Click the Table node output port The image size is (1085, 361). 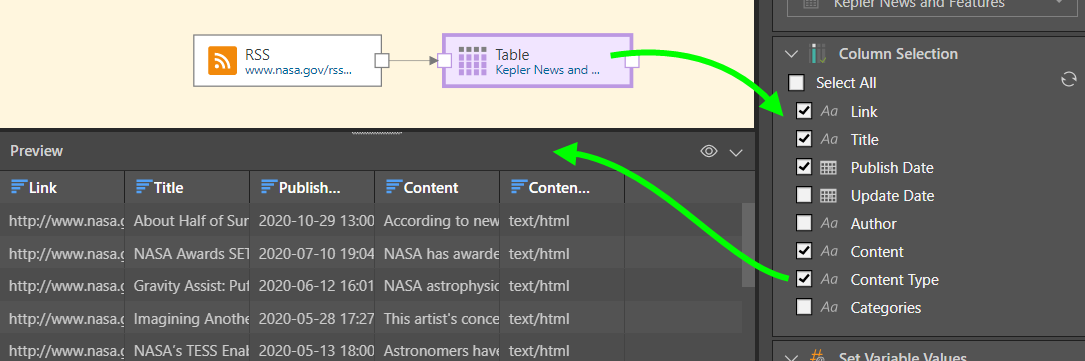click(x=632, y=61)
